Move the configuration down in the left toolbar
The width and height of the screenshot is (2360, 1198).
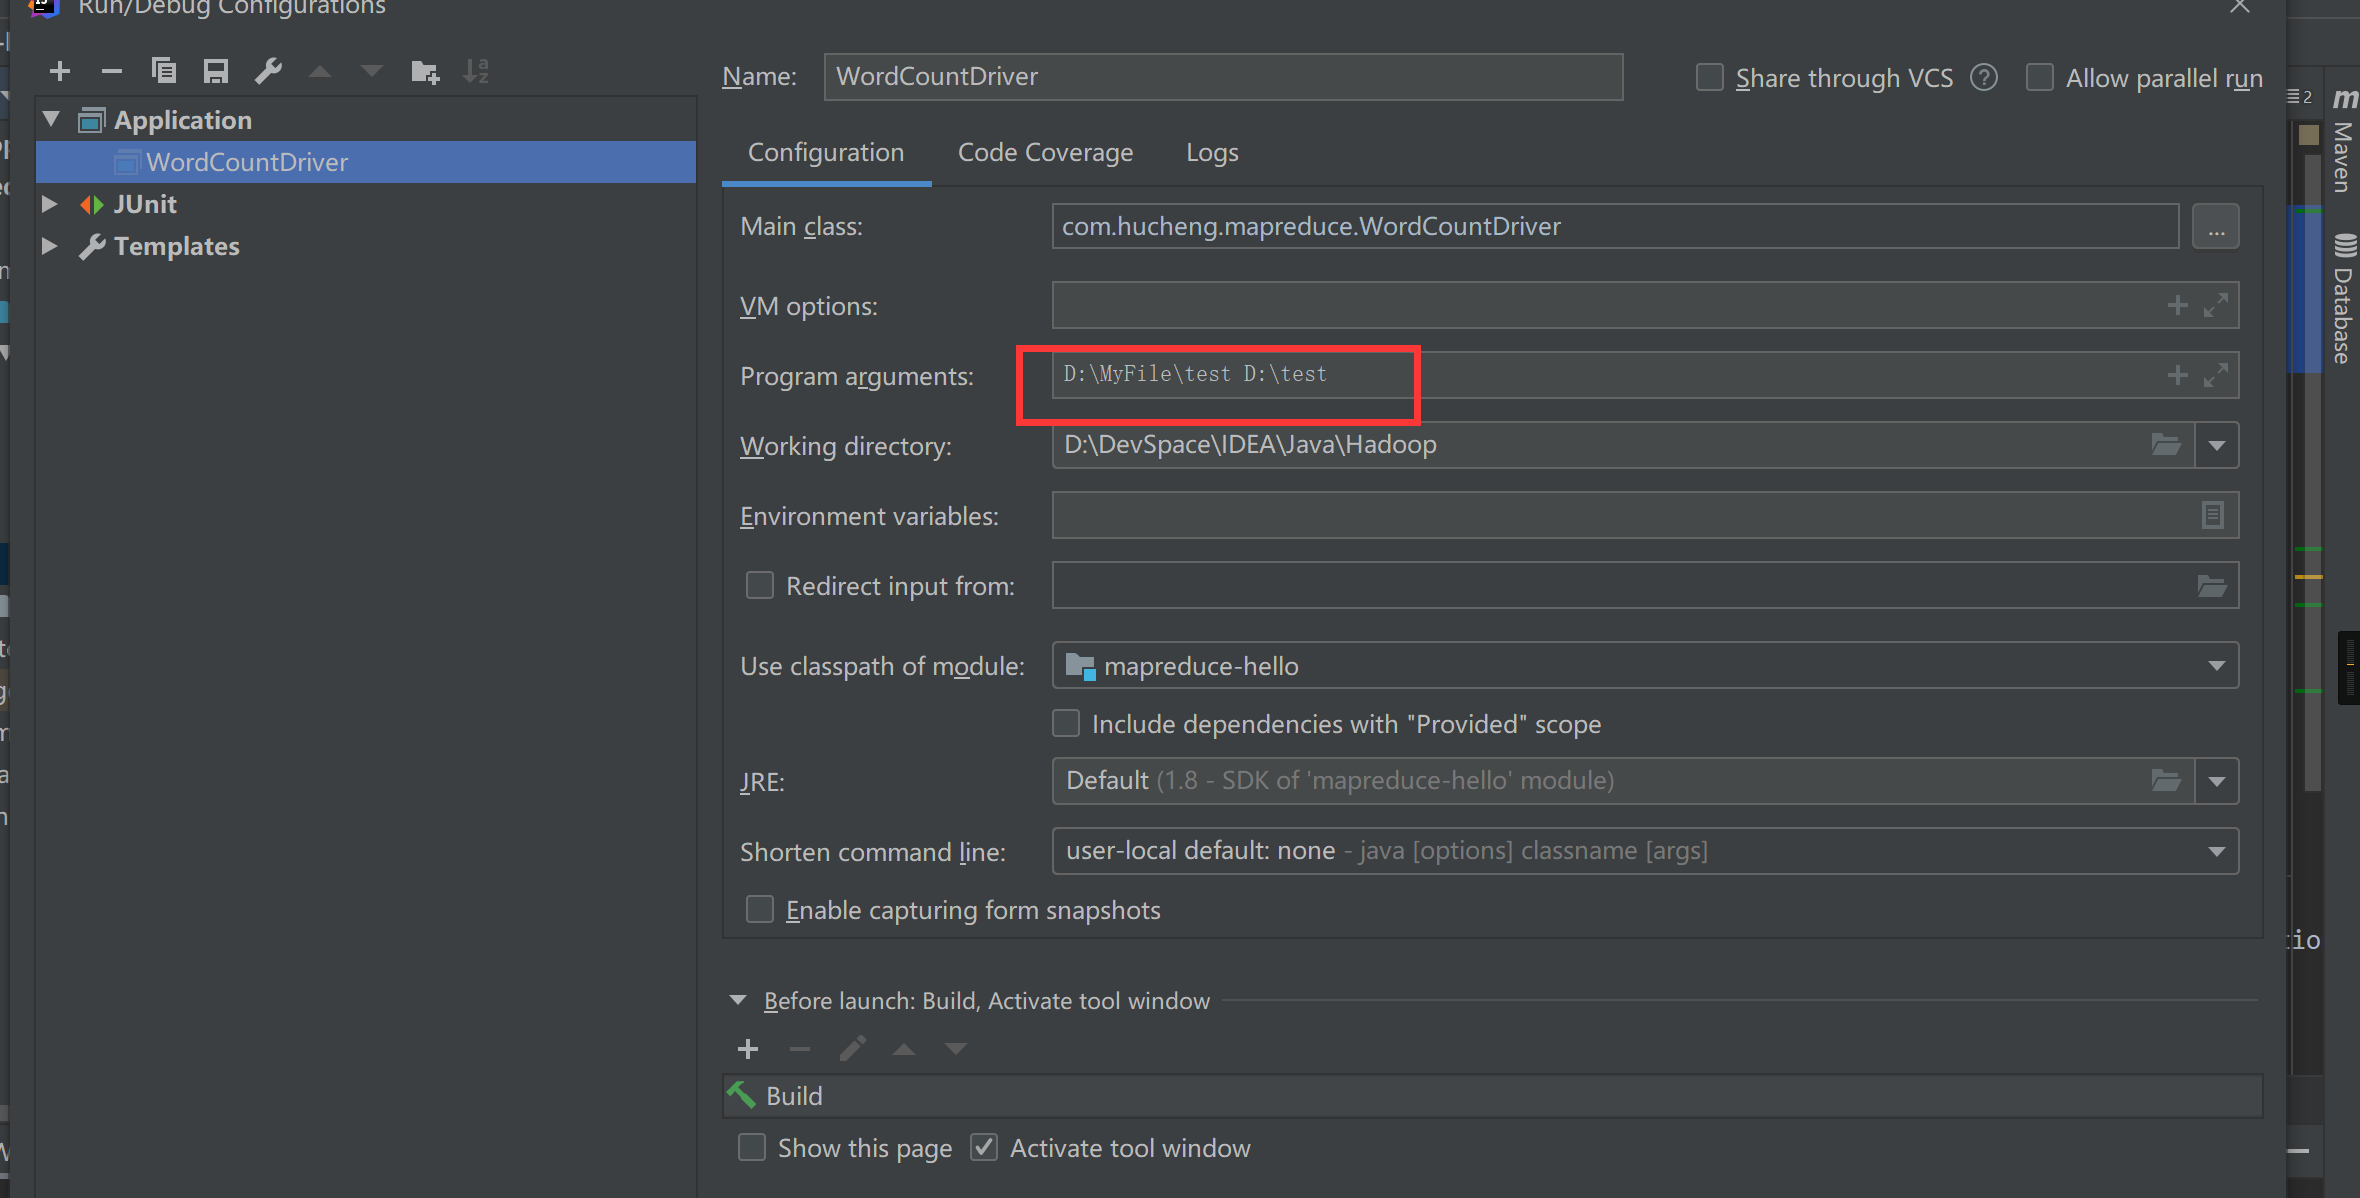372,71
